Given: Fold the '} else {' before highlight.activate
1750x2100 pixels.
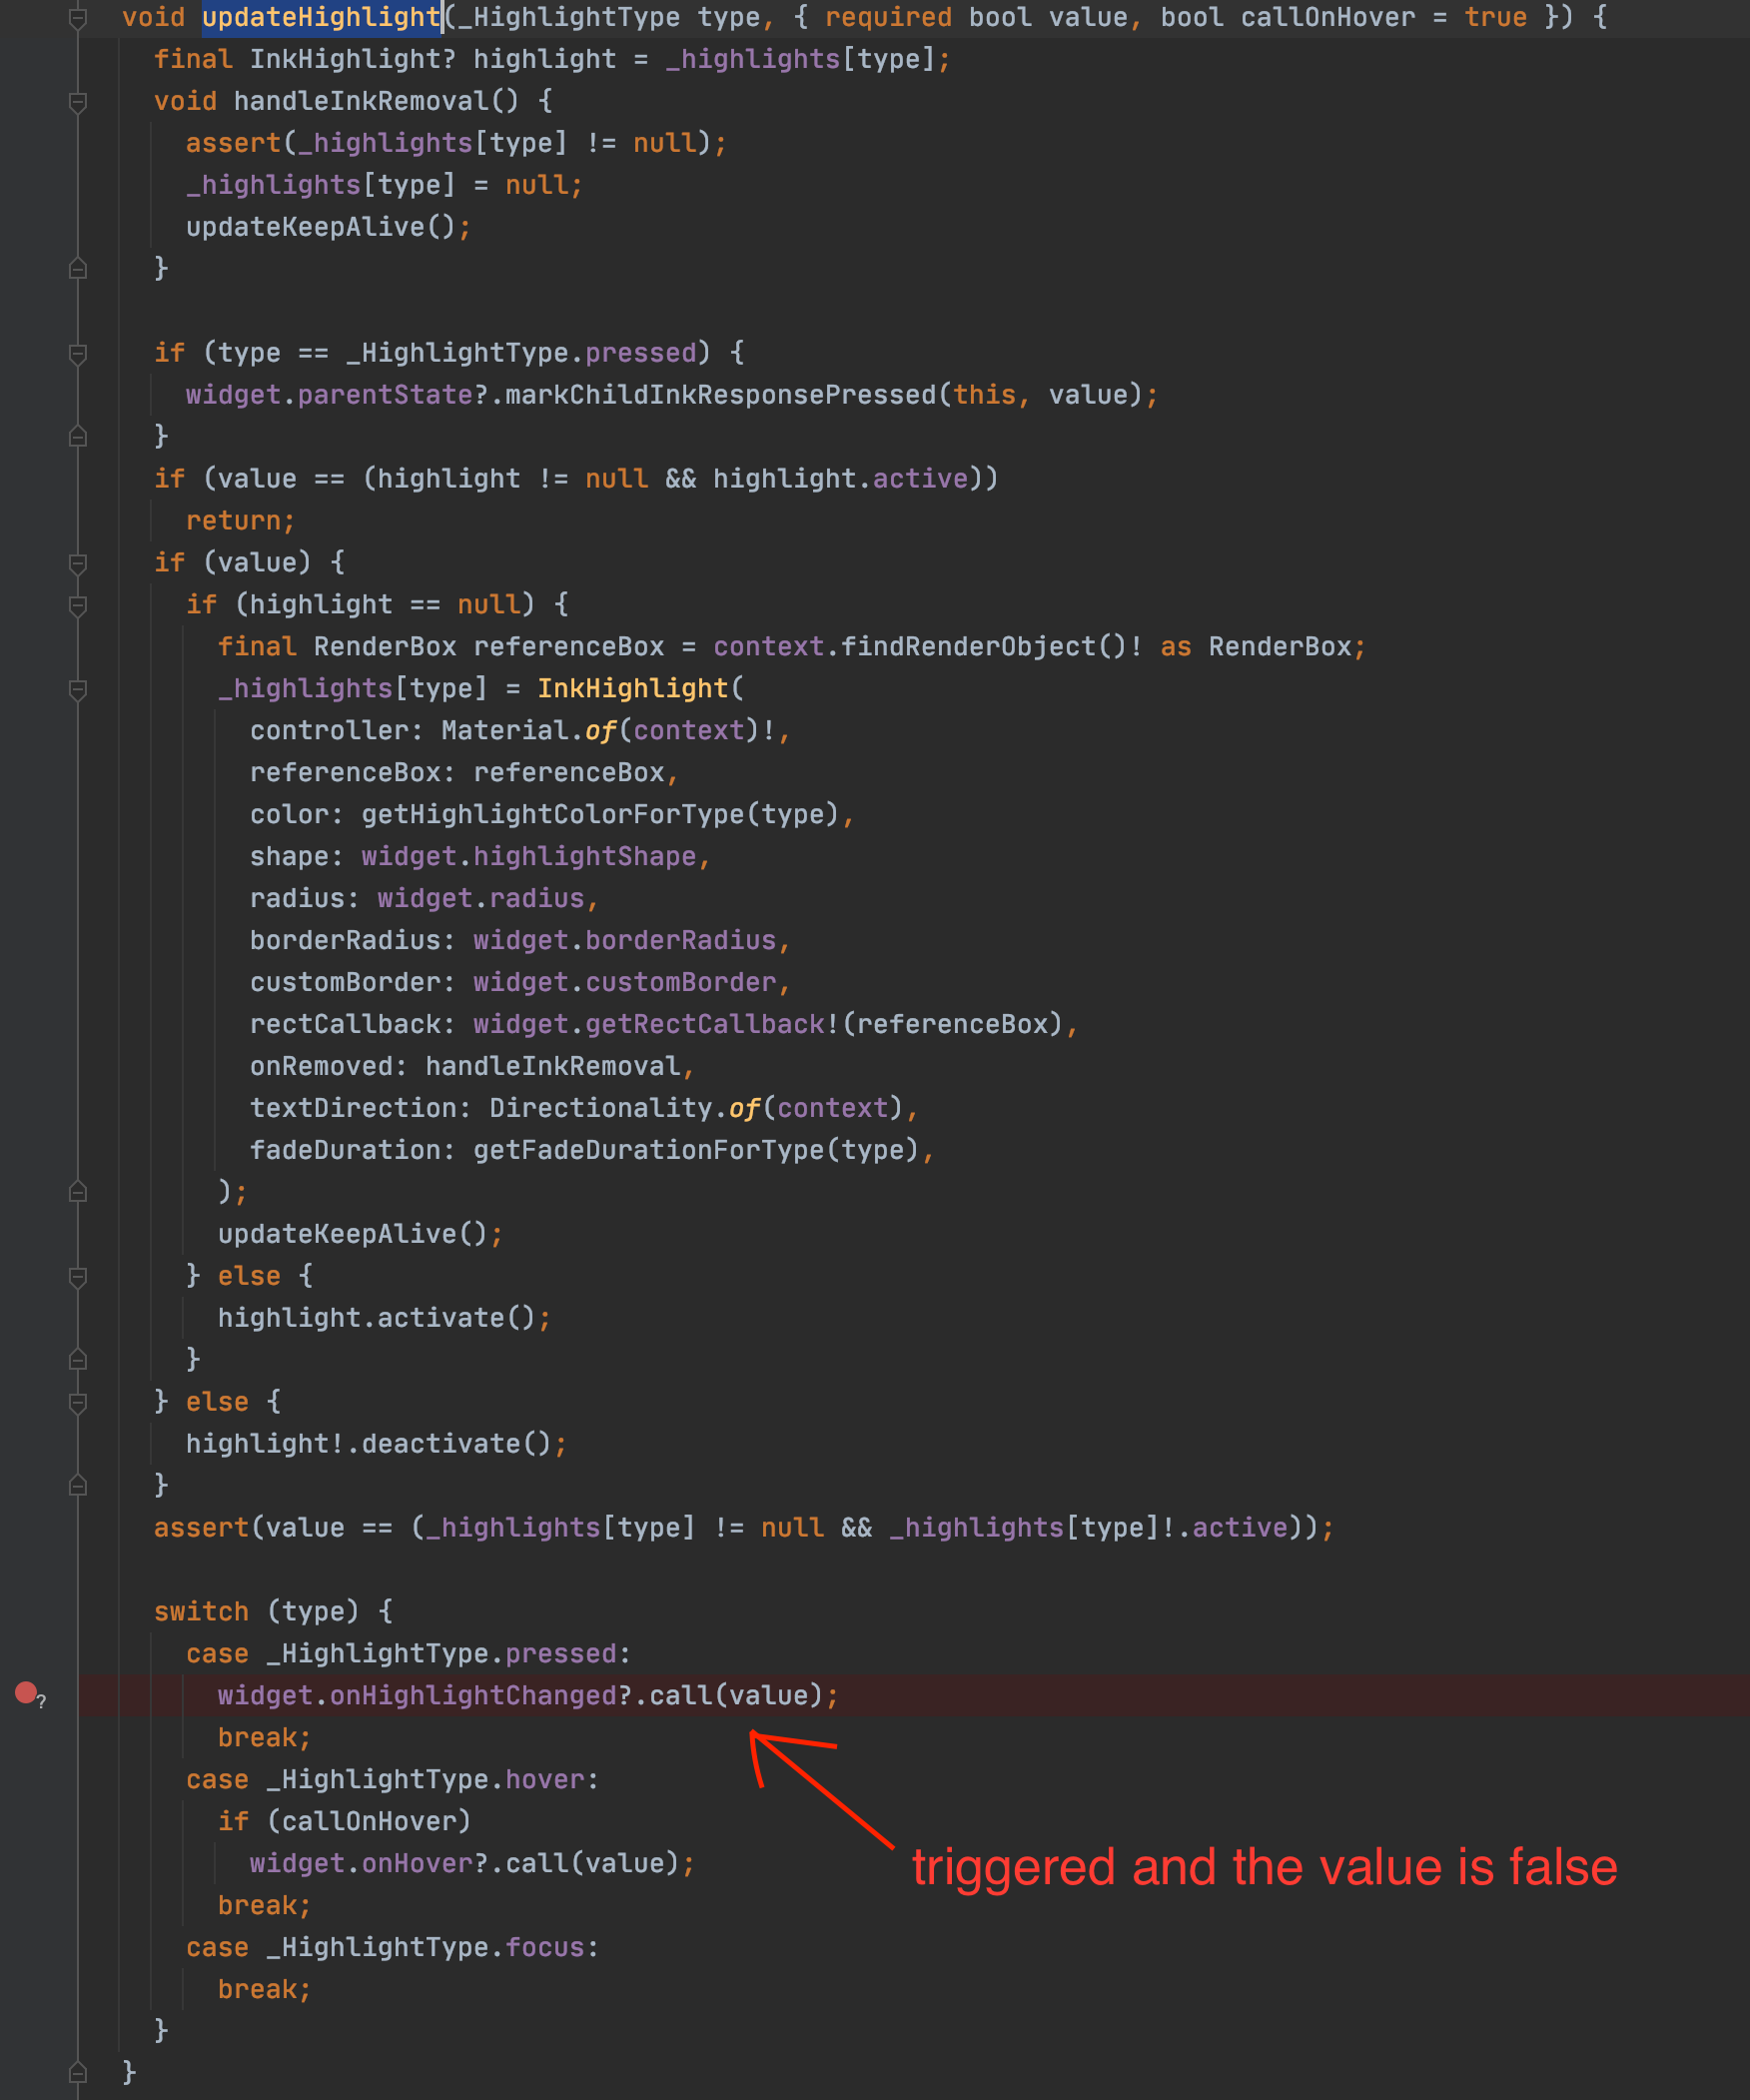Looking at the screenshot, I should [78, 1276].
